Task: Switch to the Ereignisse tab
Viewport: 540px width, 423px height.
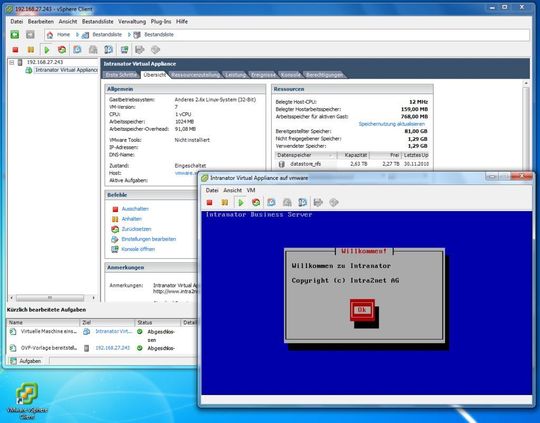Action: pos(263,75)
